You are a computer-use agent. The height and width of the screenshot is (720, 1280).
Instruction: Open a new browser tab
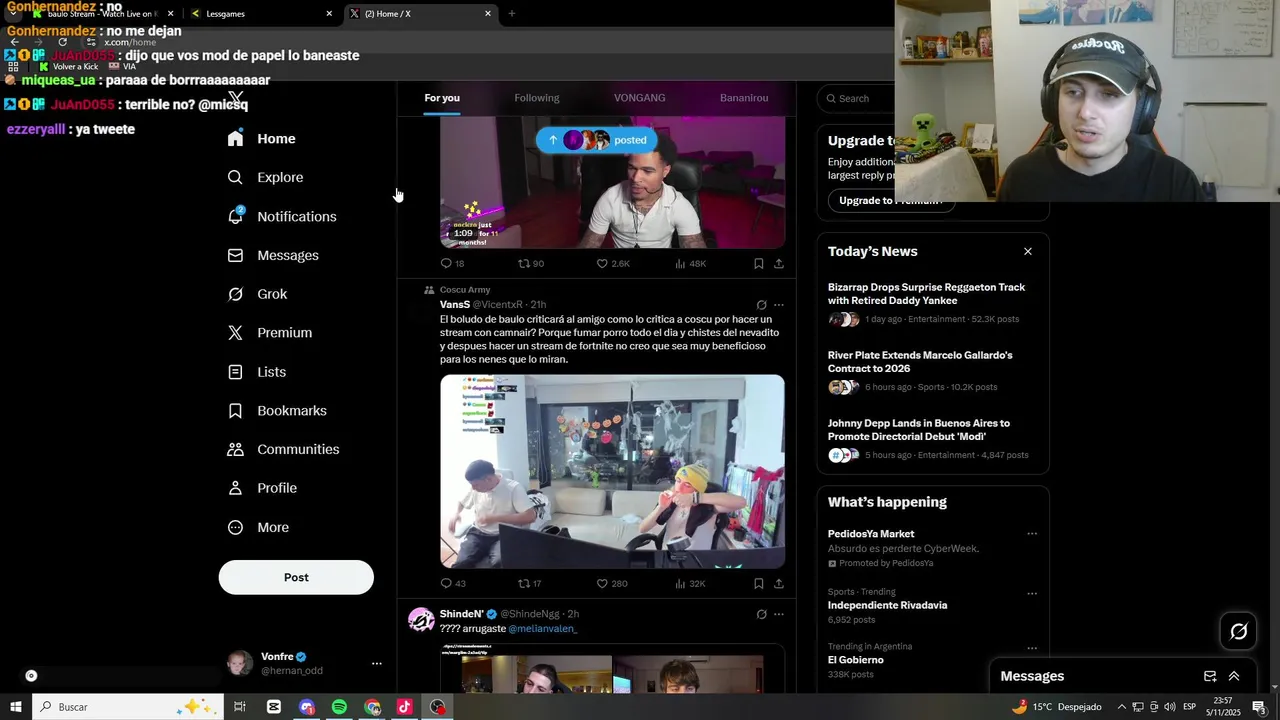(512, 13)
